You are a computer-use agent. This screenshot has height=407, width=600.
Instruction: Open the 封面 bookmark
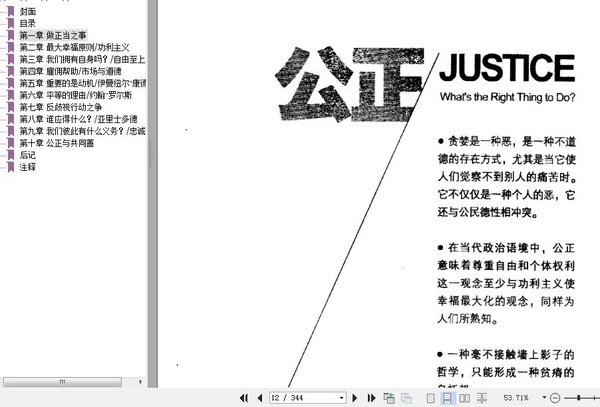pyautogui.click(x=28, y=11)
